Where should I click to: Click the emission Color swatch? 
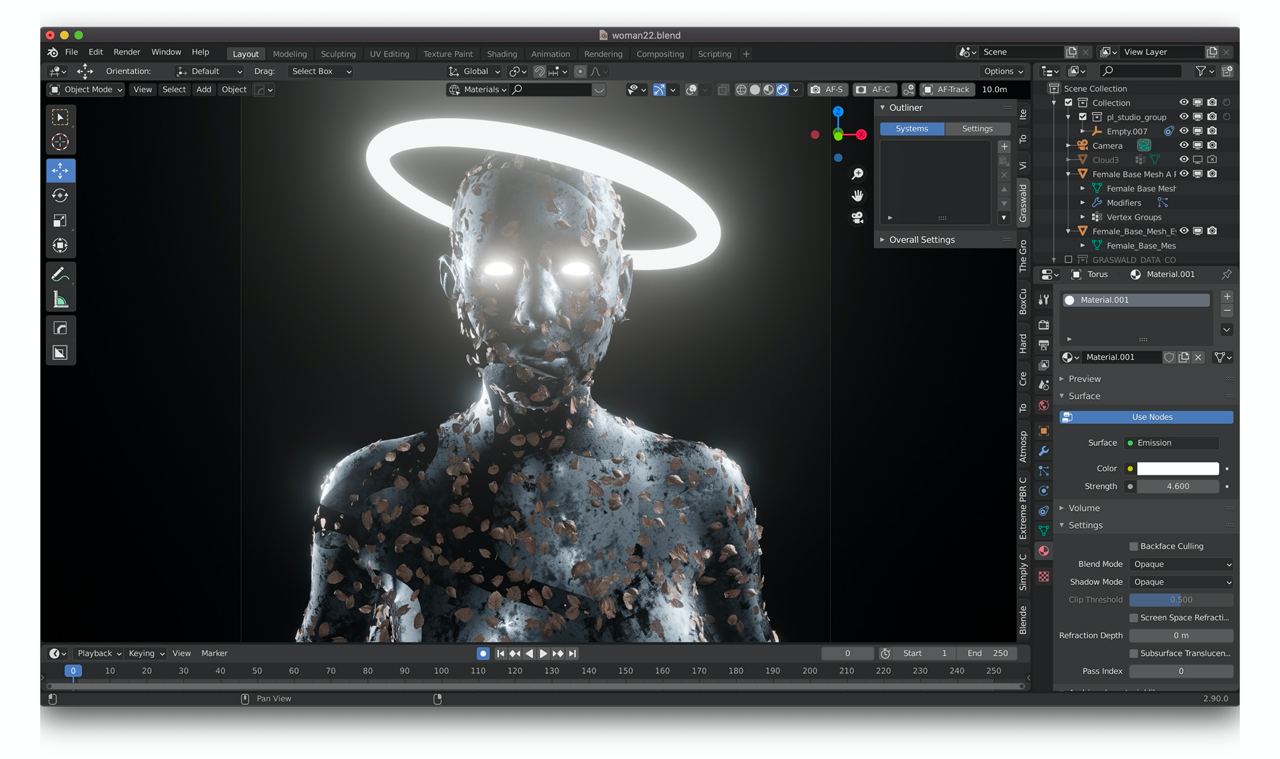[1178, 469]
